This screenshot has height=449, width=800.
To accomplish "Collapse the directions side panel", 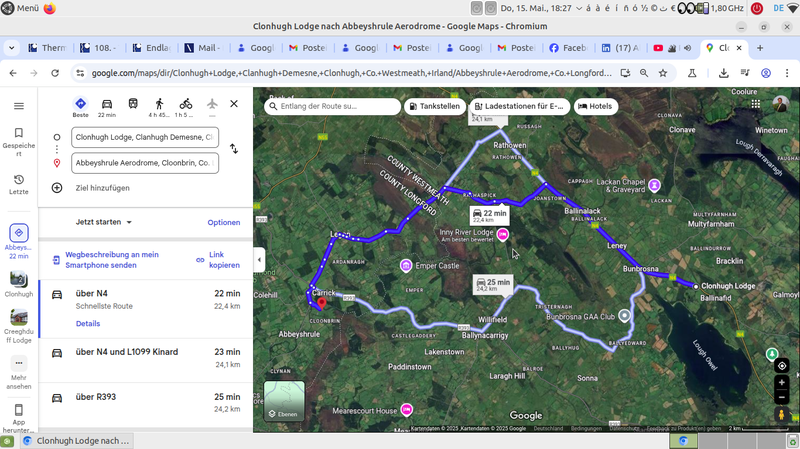I will coord(259,260).
